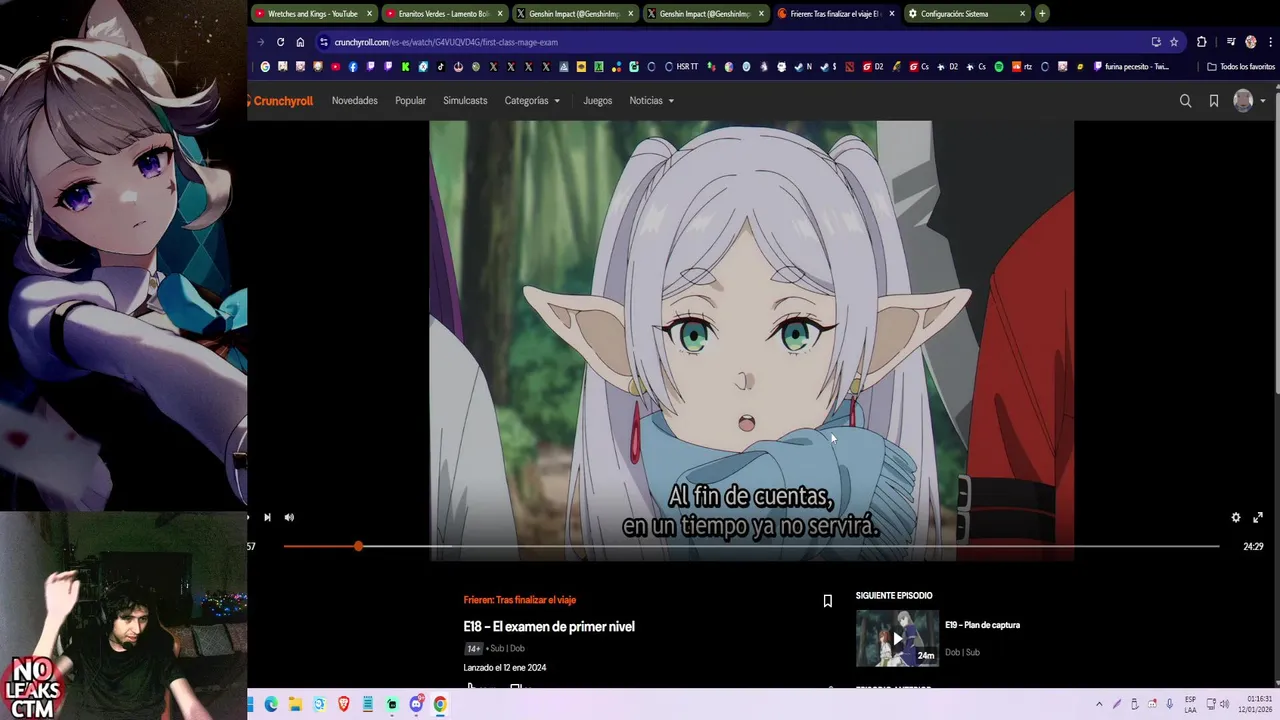Reload the current page

point(280,42)
